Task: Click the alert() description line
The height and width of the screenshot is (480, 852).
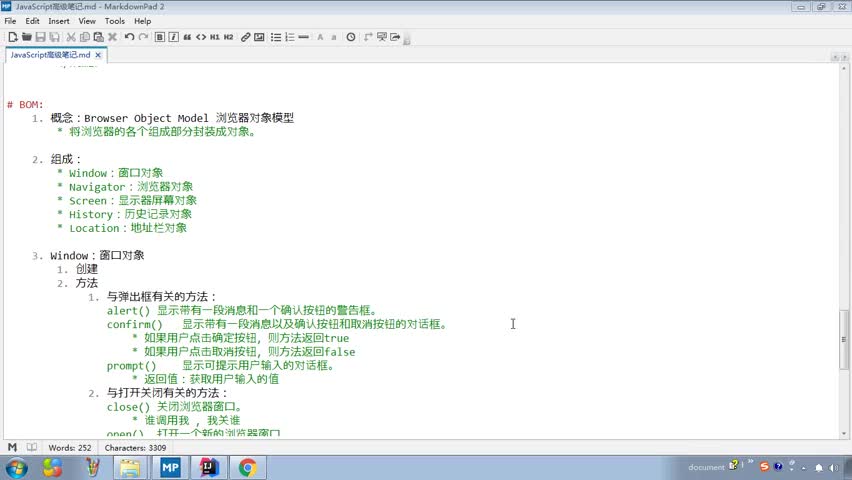Action: (242, 310)
